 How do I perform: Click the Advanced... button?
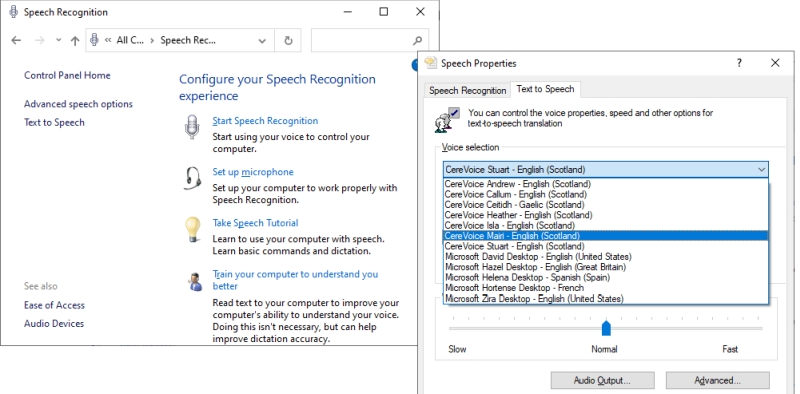[717, 381]
